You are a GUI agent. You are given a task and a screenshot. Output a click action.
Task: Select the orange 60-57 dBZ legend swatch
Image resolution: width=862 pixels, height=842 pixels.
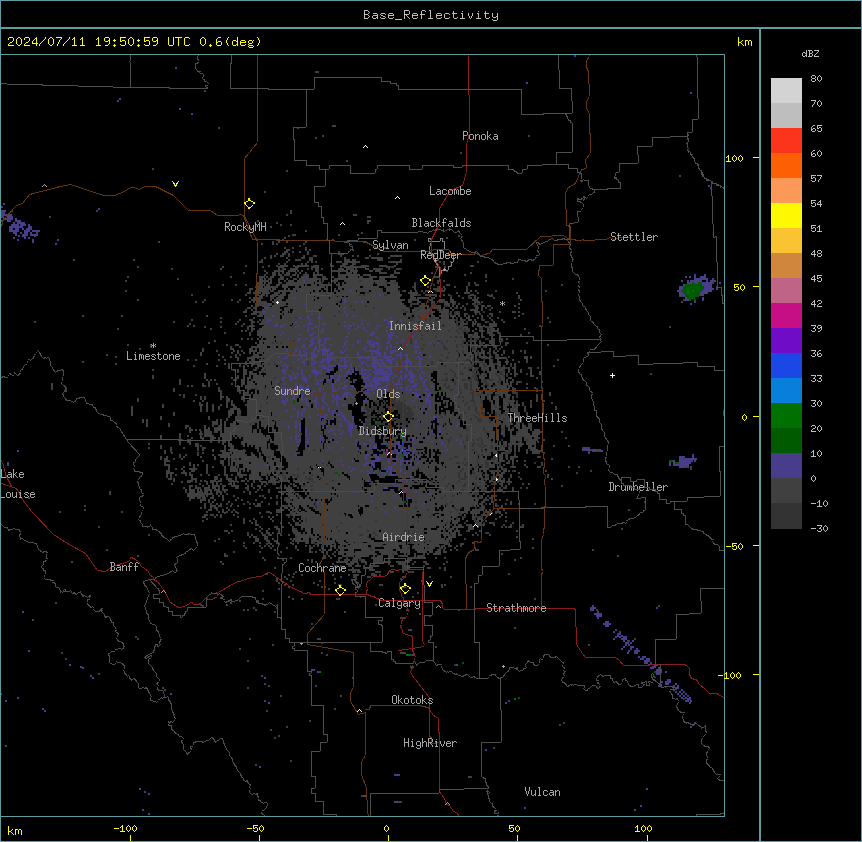tap(786, 165)
